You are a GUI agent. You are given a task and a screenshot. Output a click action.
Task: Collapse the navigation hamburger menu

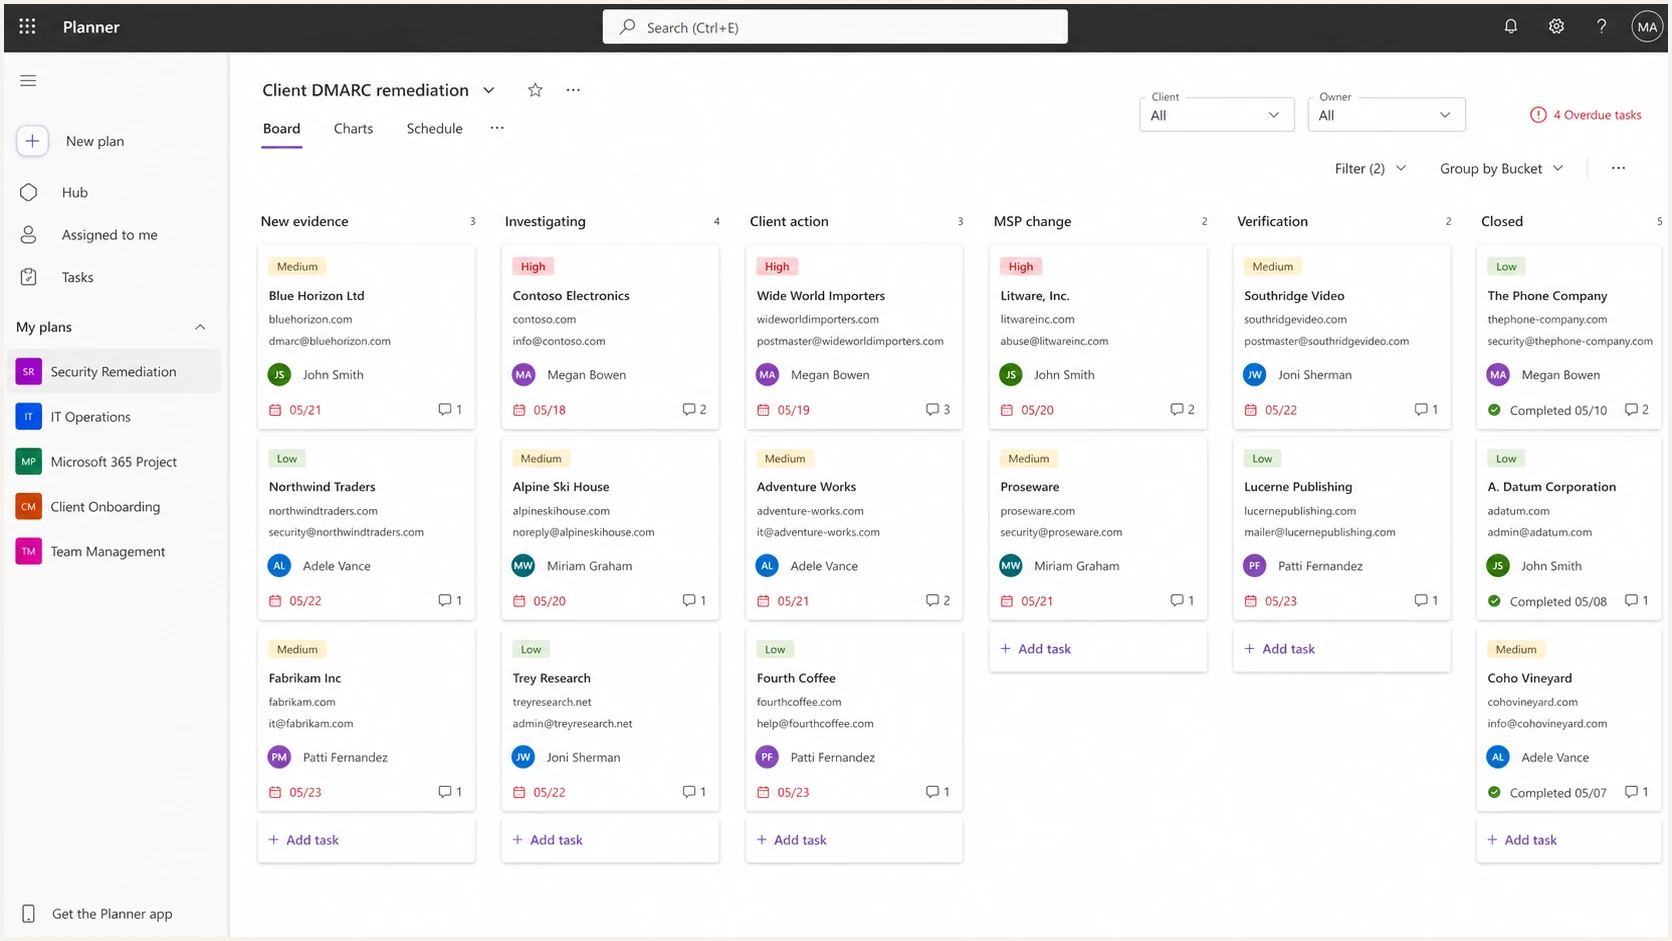(x=28, y=80)
